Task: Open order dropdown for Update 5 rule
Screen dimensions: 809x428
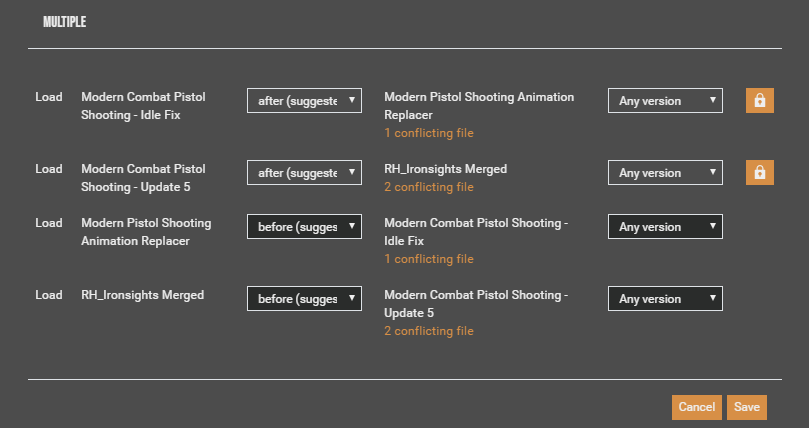Action: 304,172
